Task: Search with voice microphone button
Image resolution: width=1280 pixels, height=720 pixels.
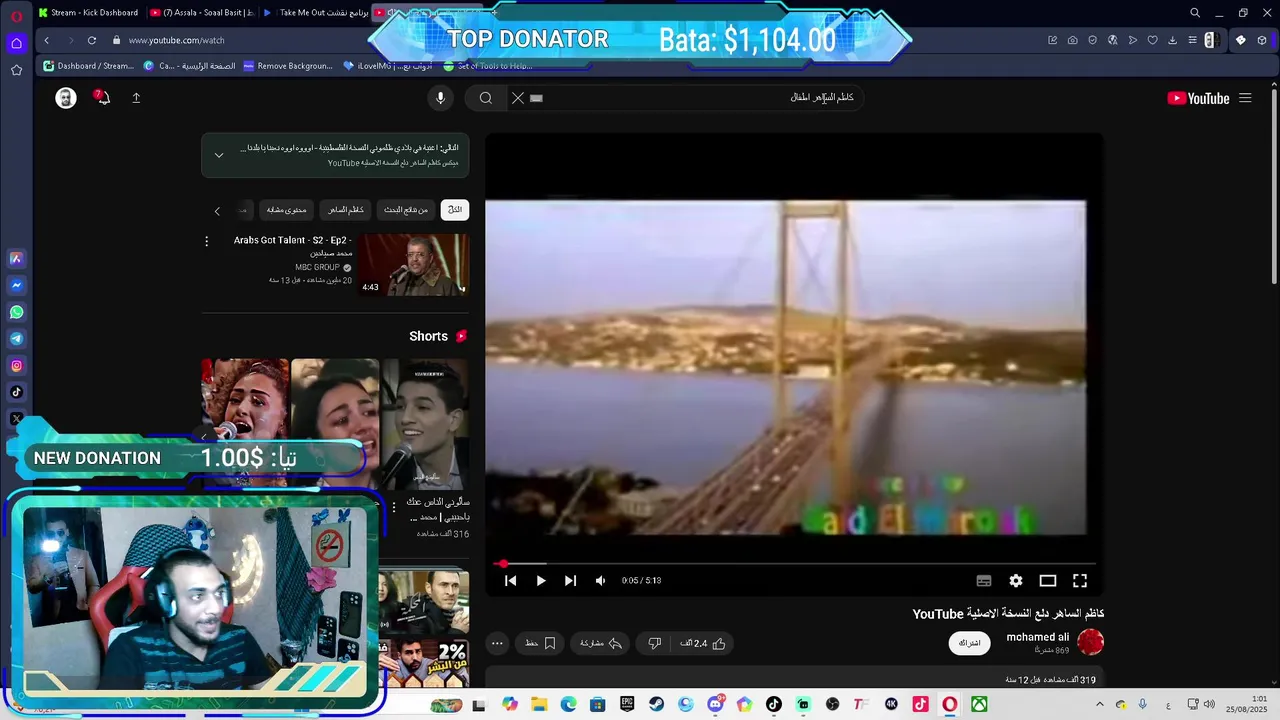Action: (x=440, y=98)
